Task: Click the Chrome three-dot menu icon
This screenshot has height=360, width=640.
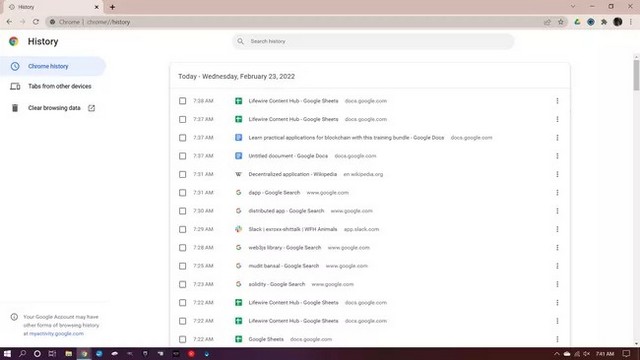Action: (631, 22)
